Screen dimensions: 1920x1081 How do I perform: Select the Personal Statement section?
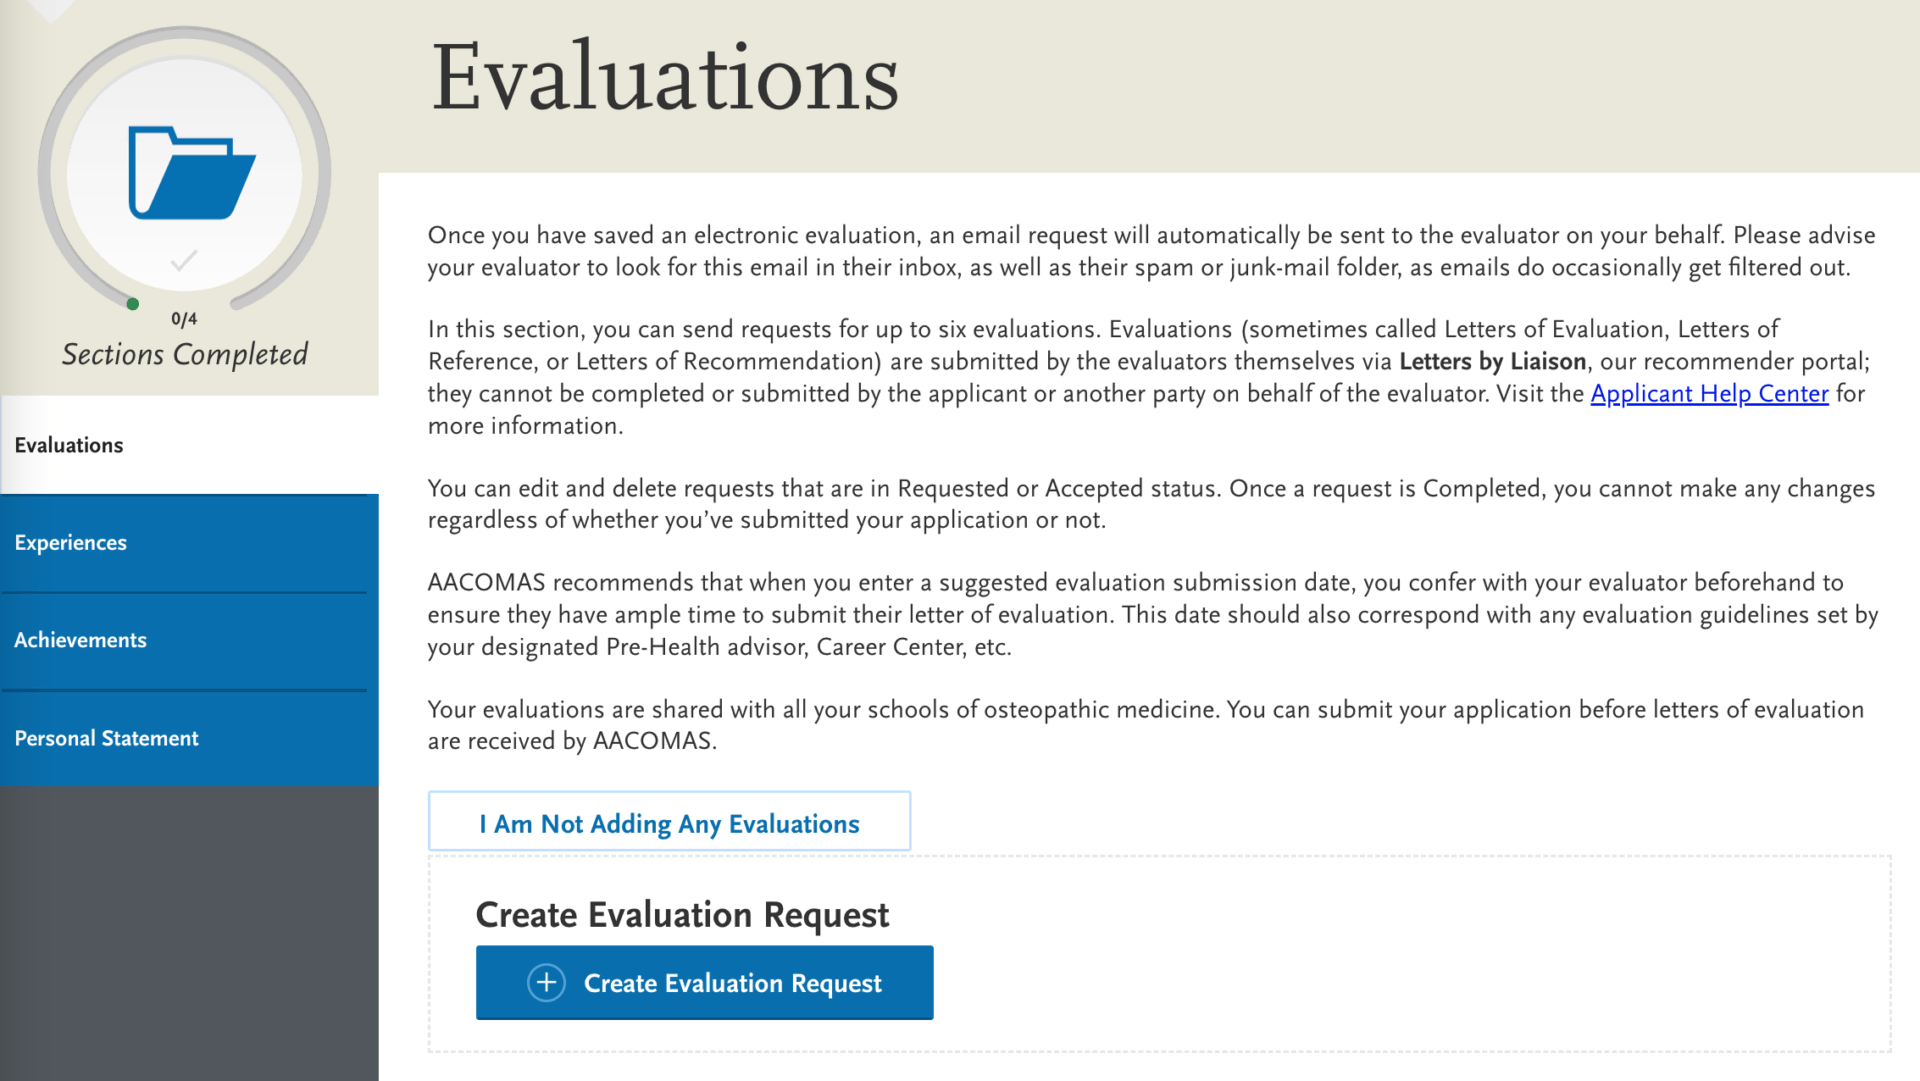point(105,738)
